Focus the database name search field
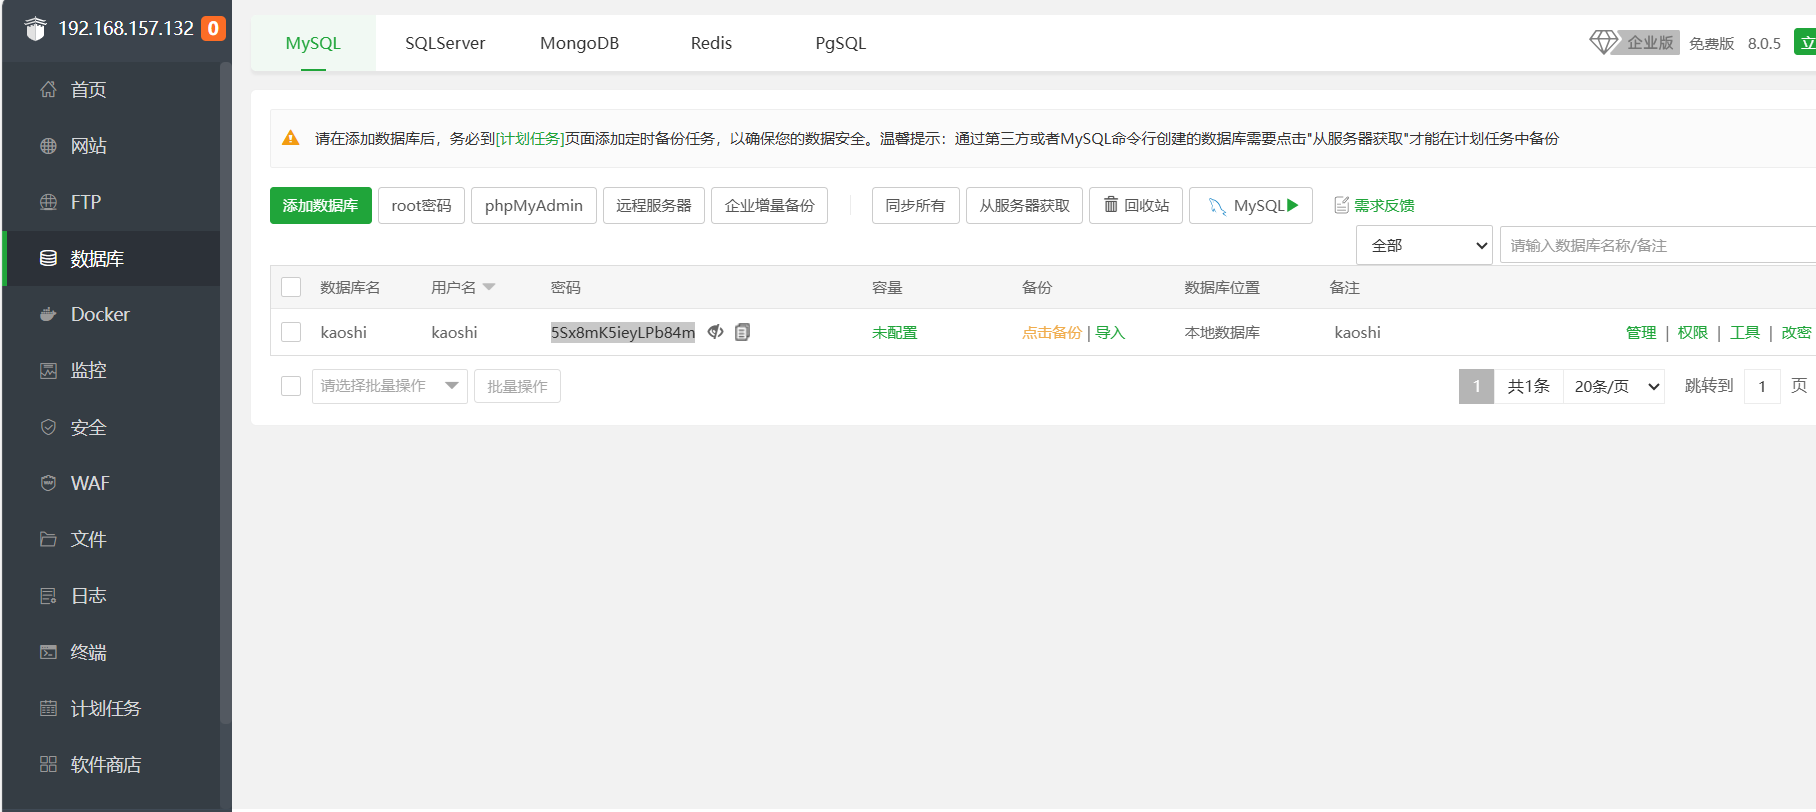 tap(1658, 245)
